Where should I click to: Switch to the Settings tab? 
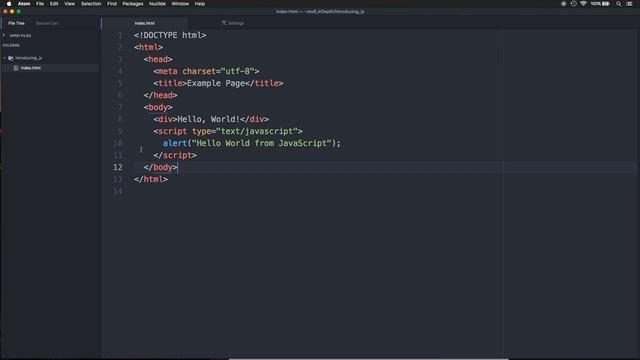click(233, 23)
